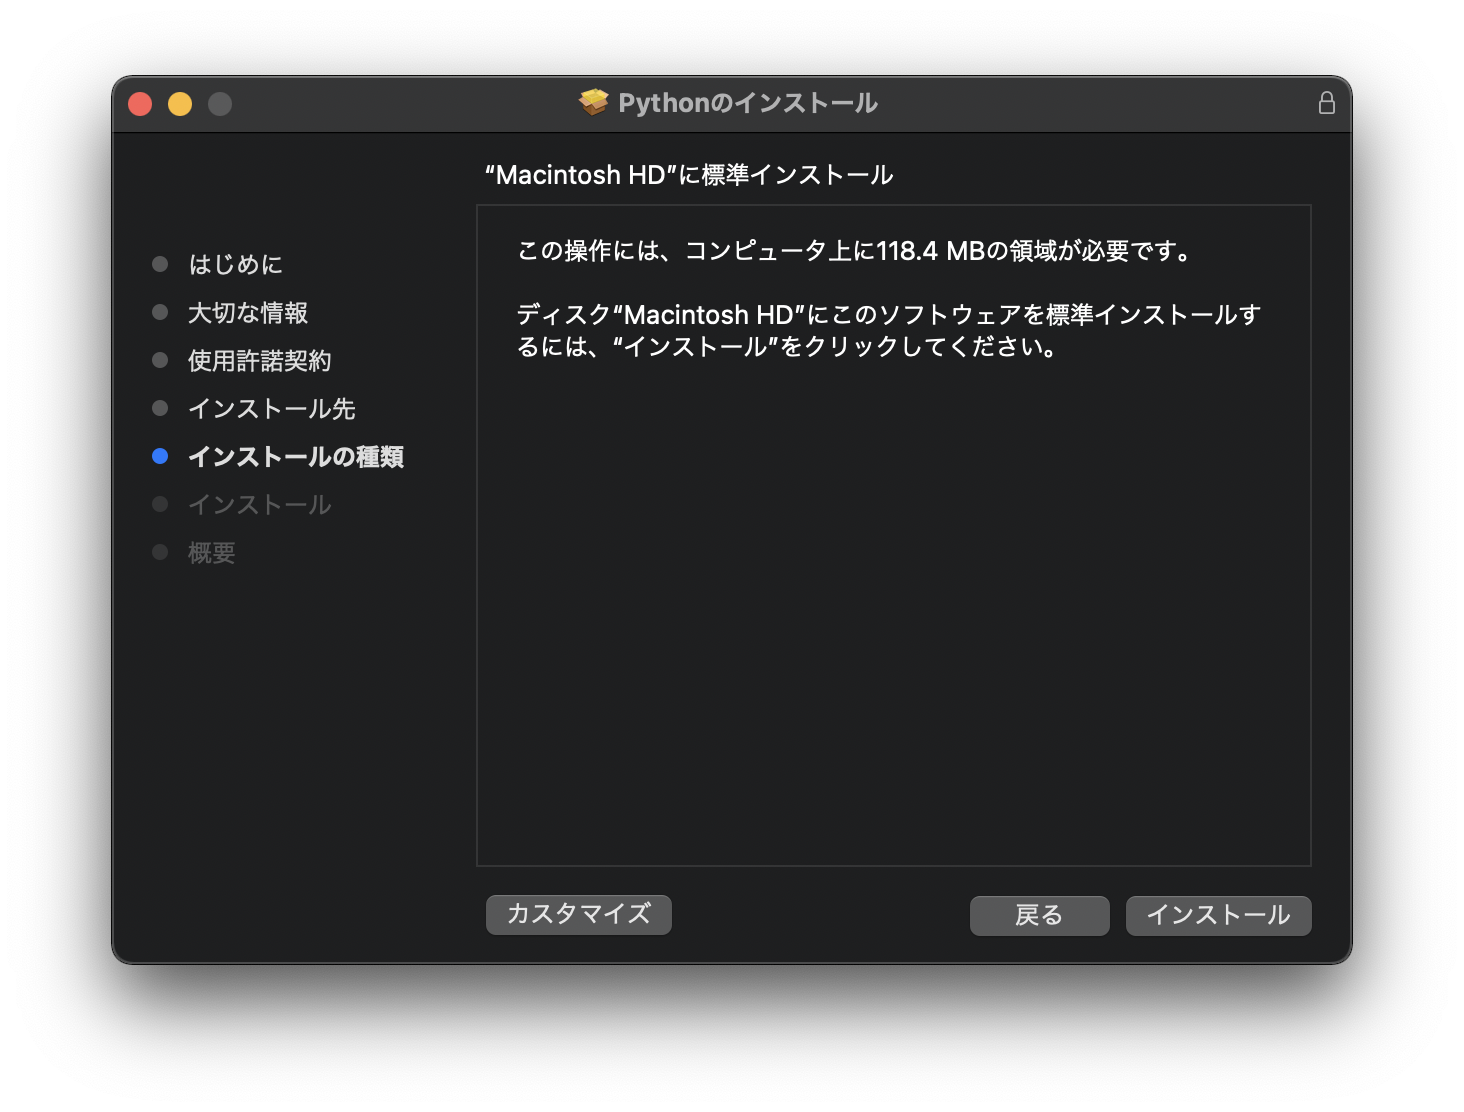Click the インストール button to start installation
The image size is (1464, 1112).
[x=1218, y=915]
